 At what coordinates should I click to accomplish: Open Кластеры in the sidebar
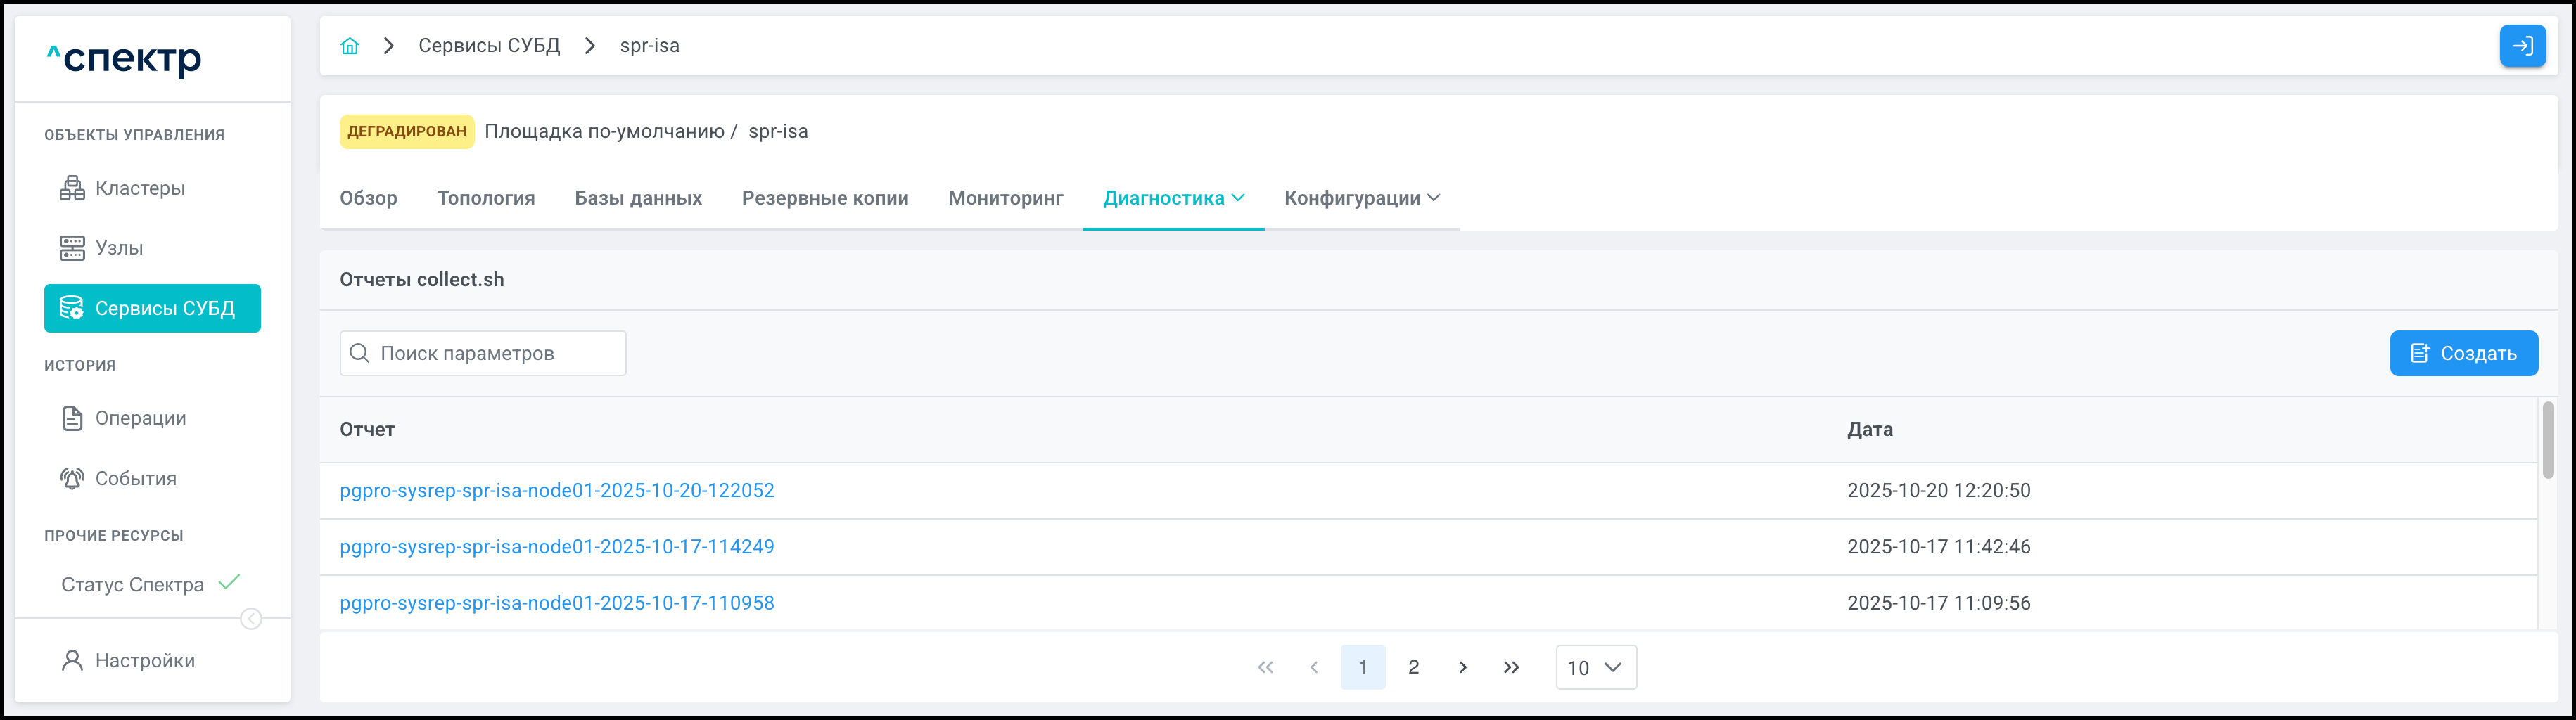click(x=139, y=188)
